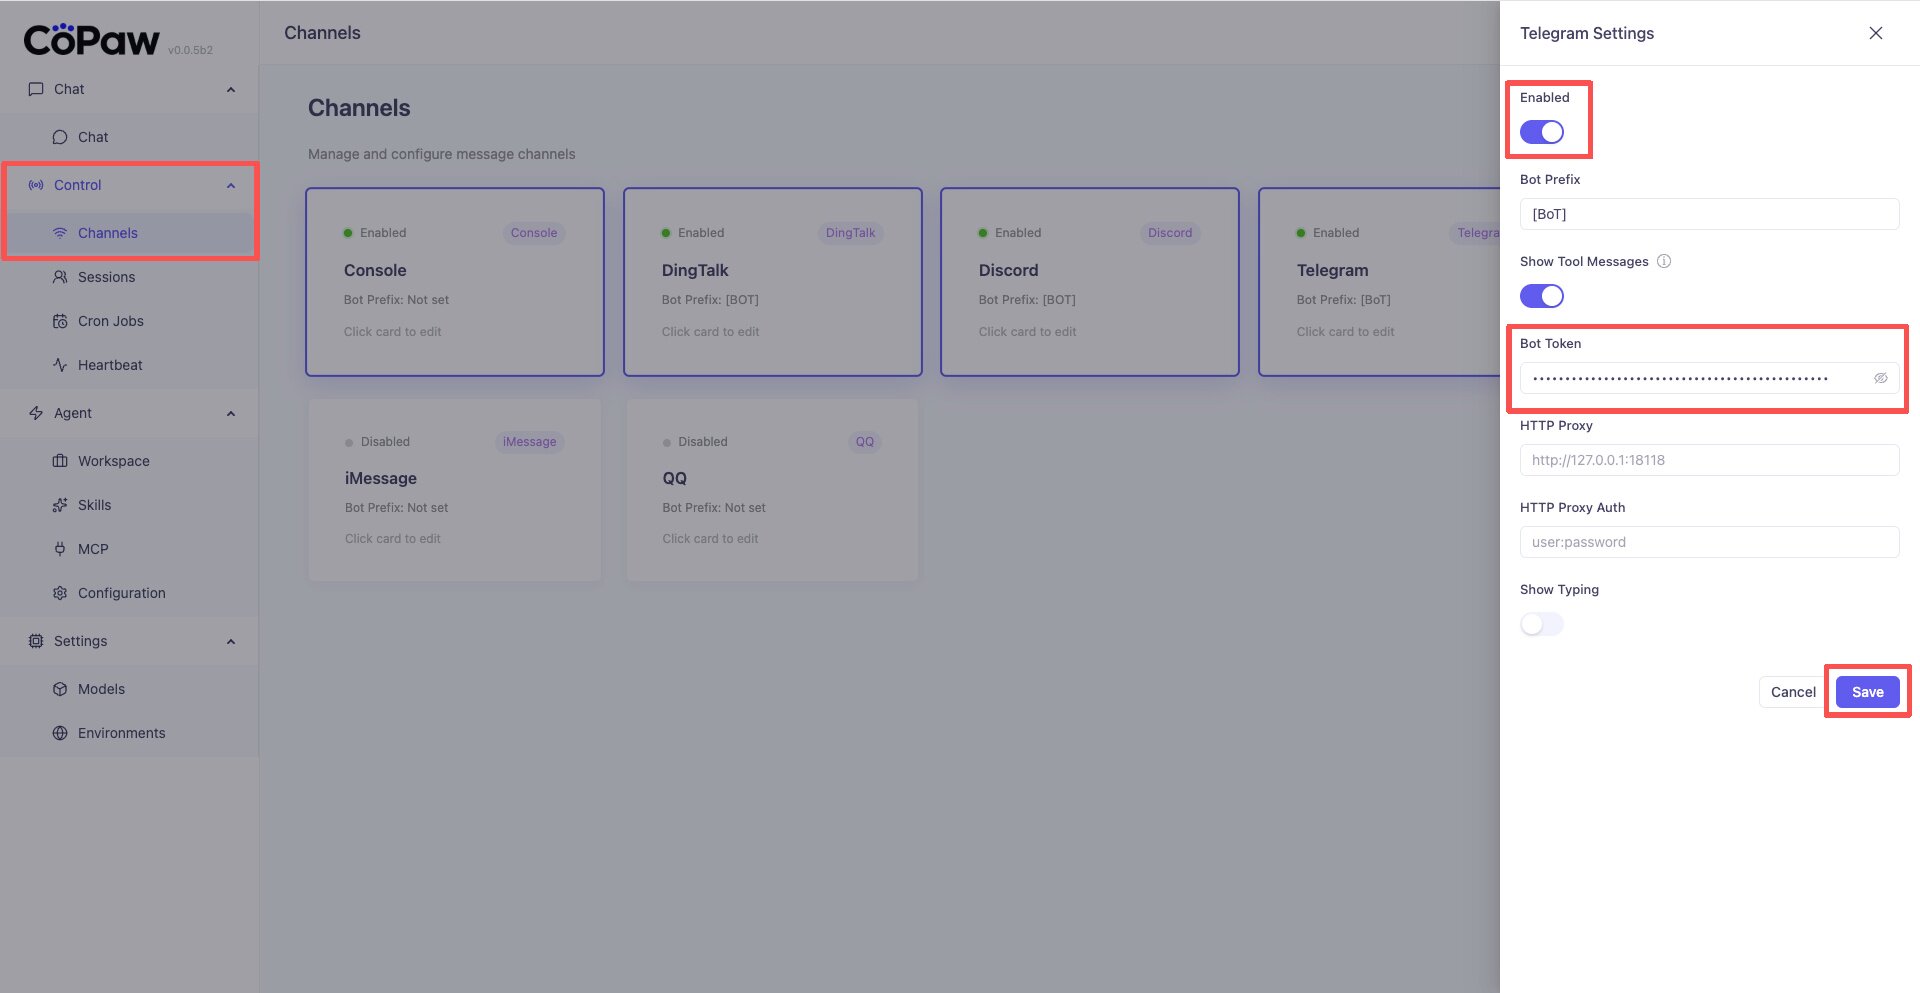Click the Discord tag badge
1920x993 pixels.
pyautogui.click(x=1170, y=233)
